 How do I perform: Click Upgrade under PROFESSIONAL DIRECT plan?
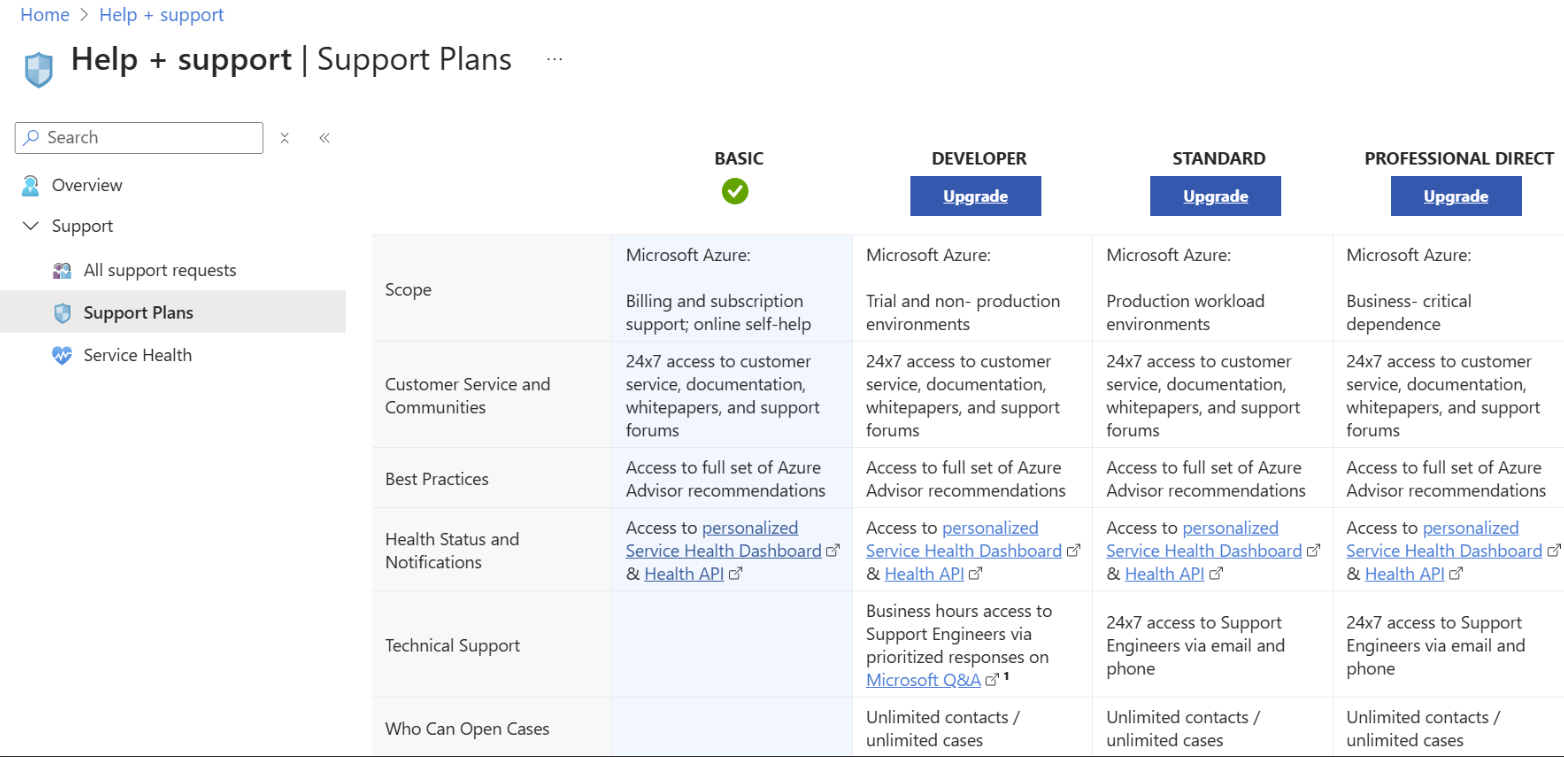[x=1456, y=196]
